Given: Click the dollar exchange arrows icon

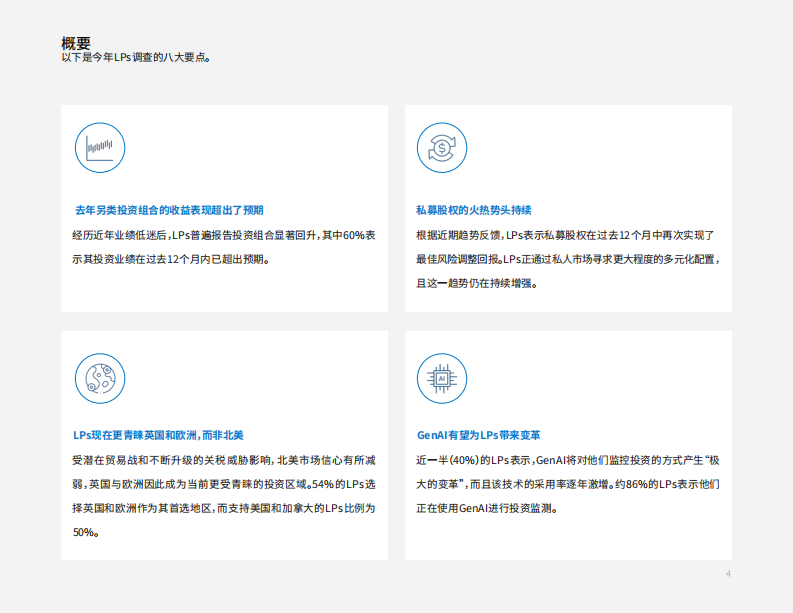Looking at the screenshot, I should (441, 148).
